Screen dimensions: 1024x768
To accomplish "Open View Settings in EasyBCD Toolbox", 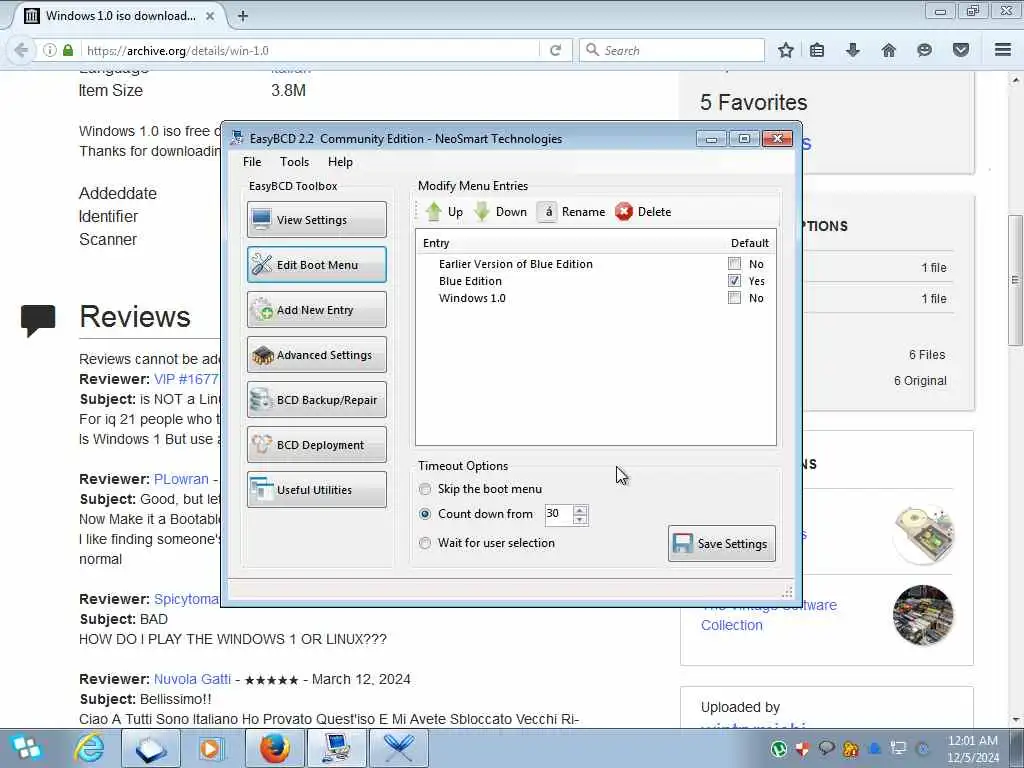I will click(x=317, y=219).
